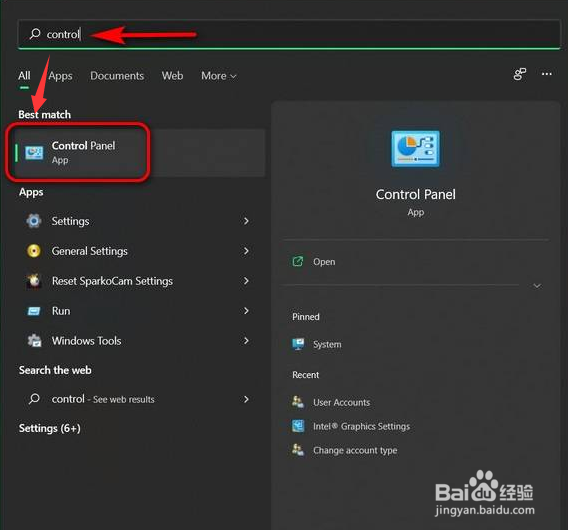The width and height of the screenshot is (568, 530).
Task: Expand the Run result chevron
Action: 246,311
